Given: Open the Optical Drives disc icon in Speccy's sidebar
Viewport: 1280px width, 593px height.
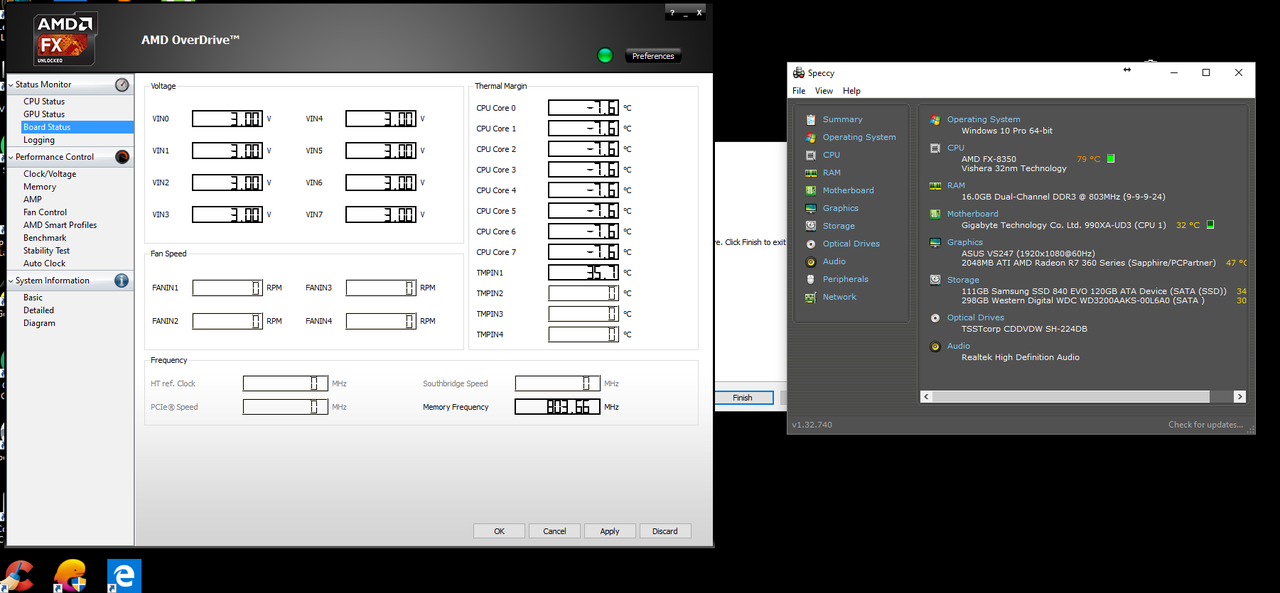Looking at the screenshot, I should click(811, 244).
